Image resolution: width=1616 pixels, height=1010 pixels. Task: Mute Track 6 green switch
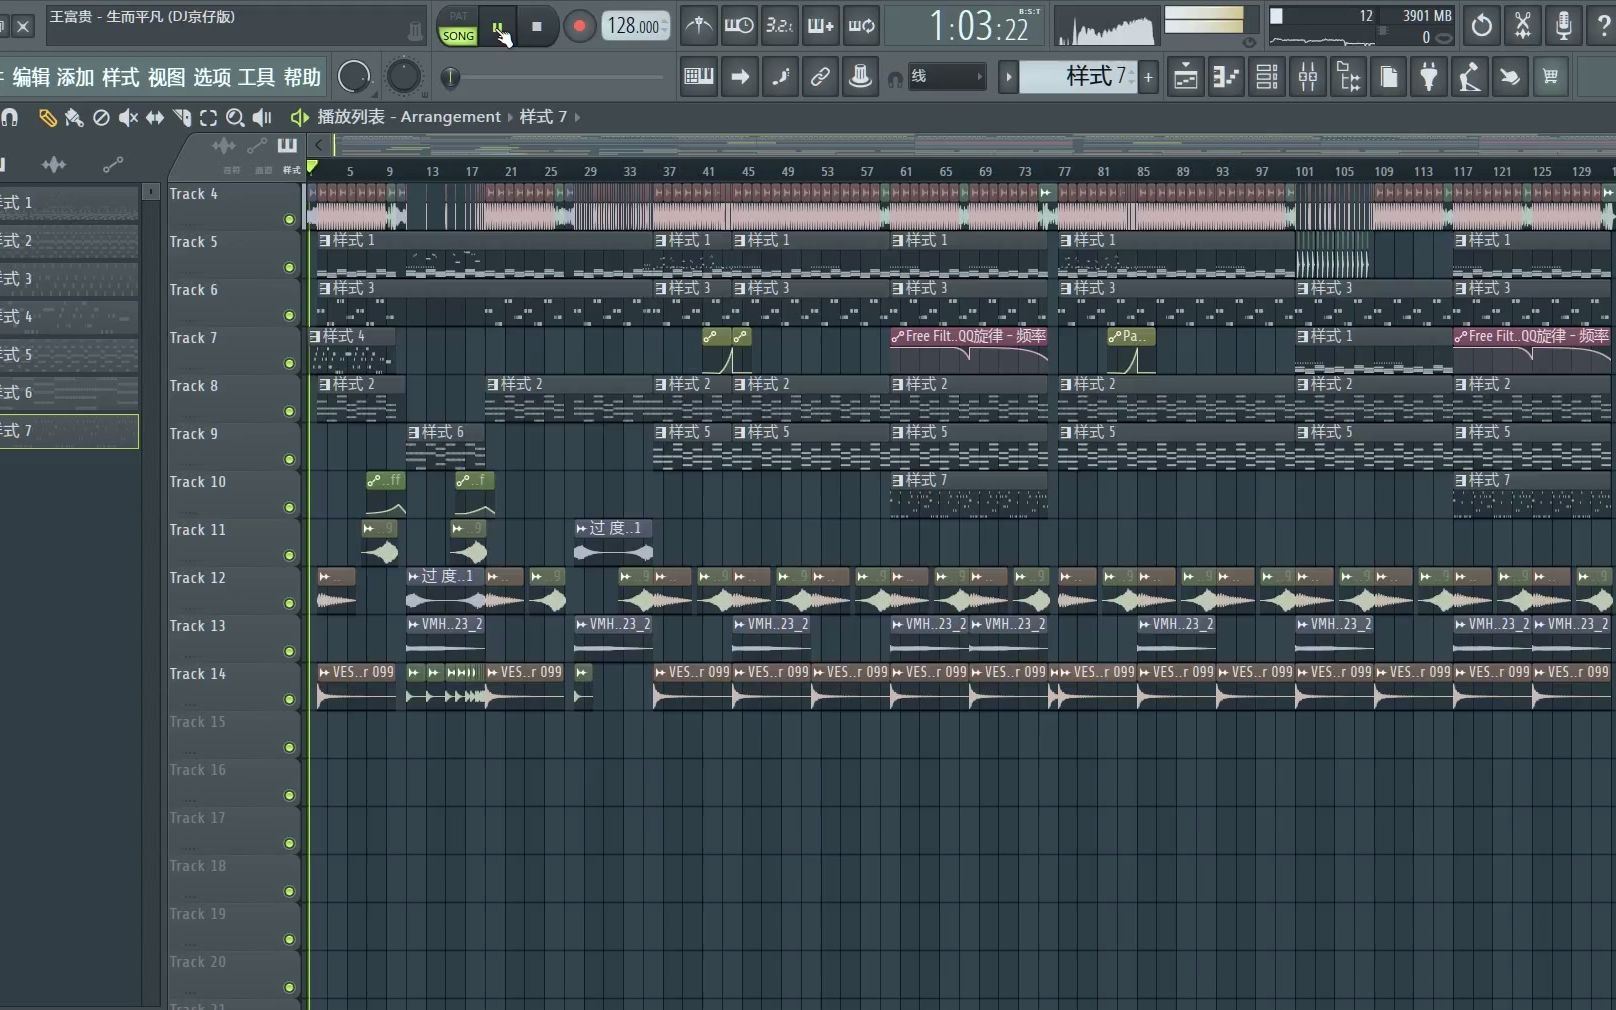pyautogui.click(x=290, y=316)
